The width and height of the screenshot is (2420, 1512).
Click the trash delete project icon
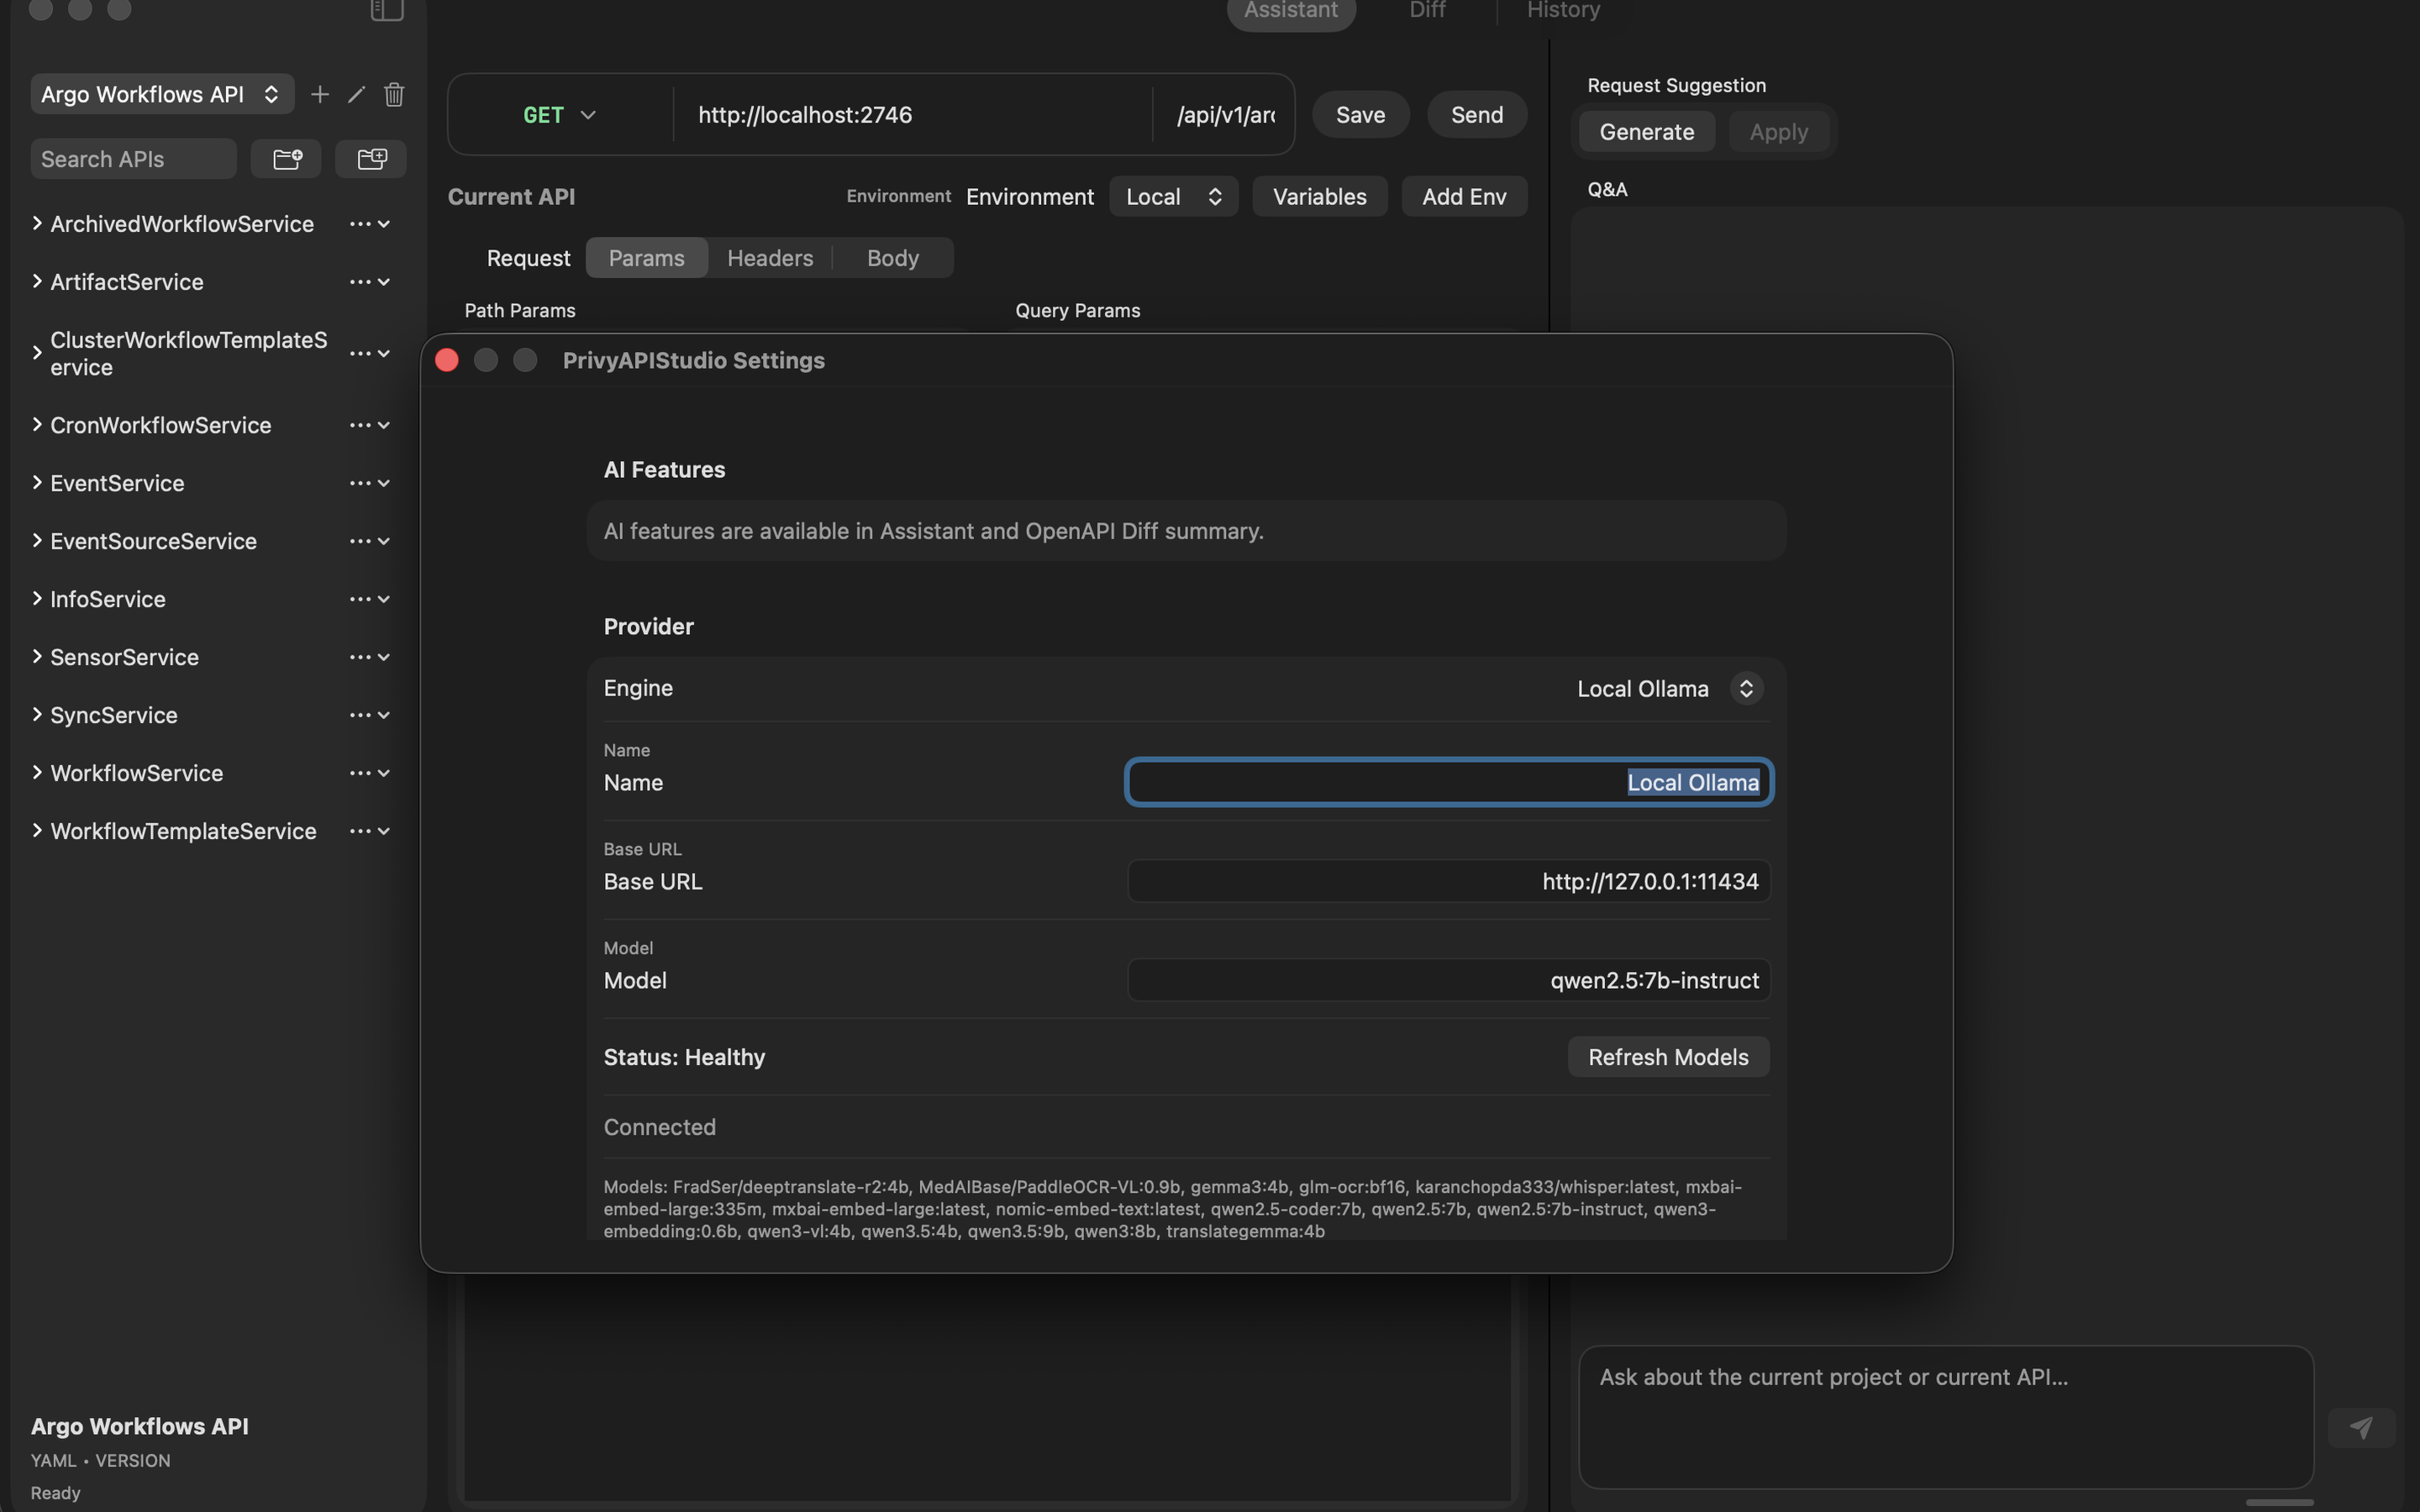click(394, 94)
